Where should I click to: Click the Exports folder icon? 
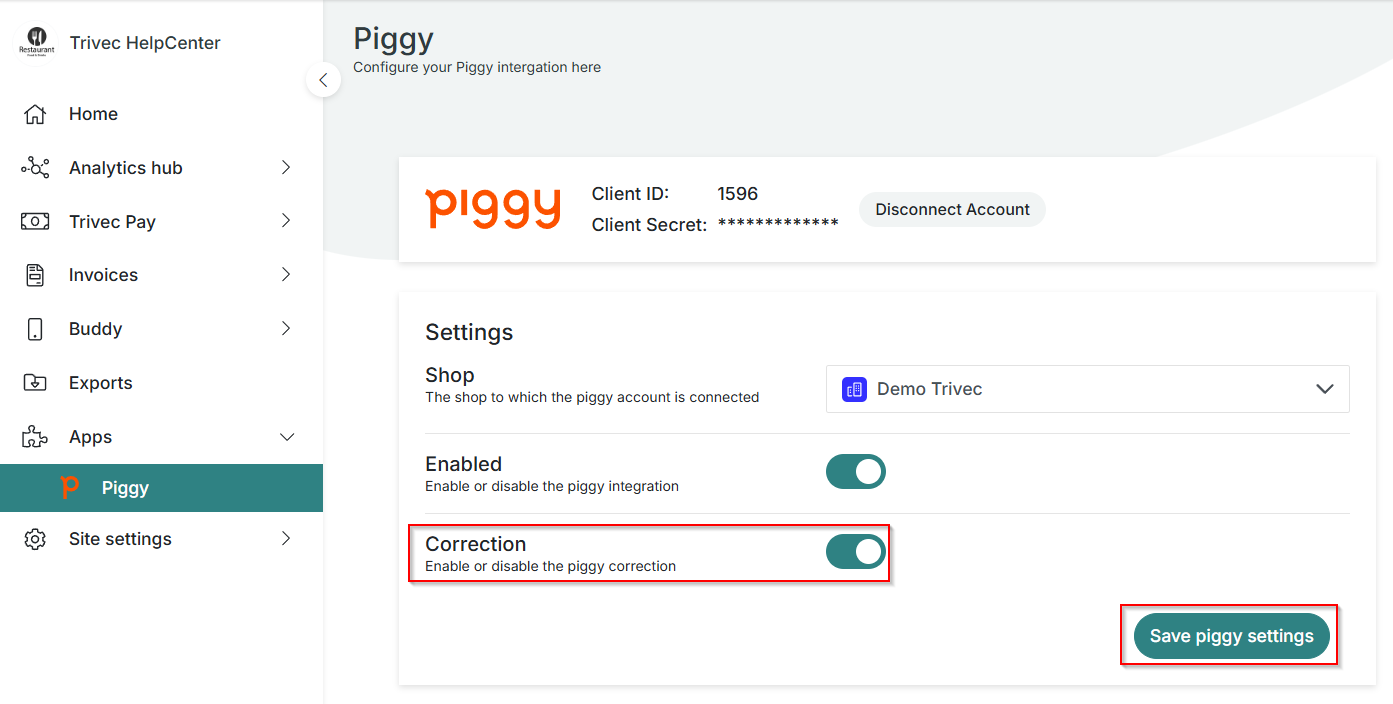point(35,383)
